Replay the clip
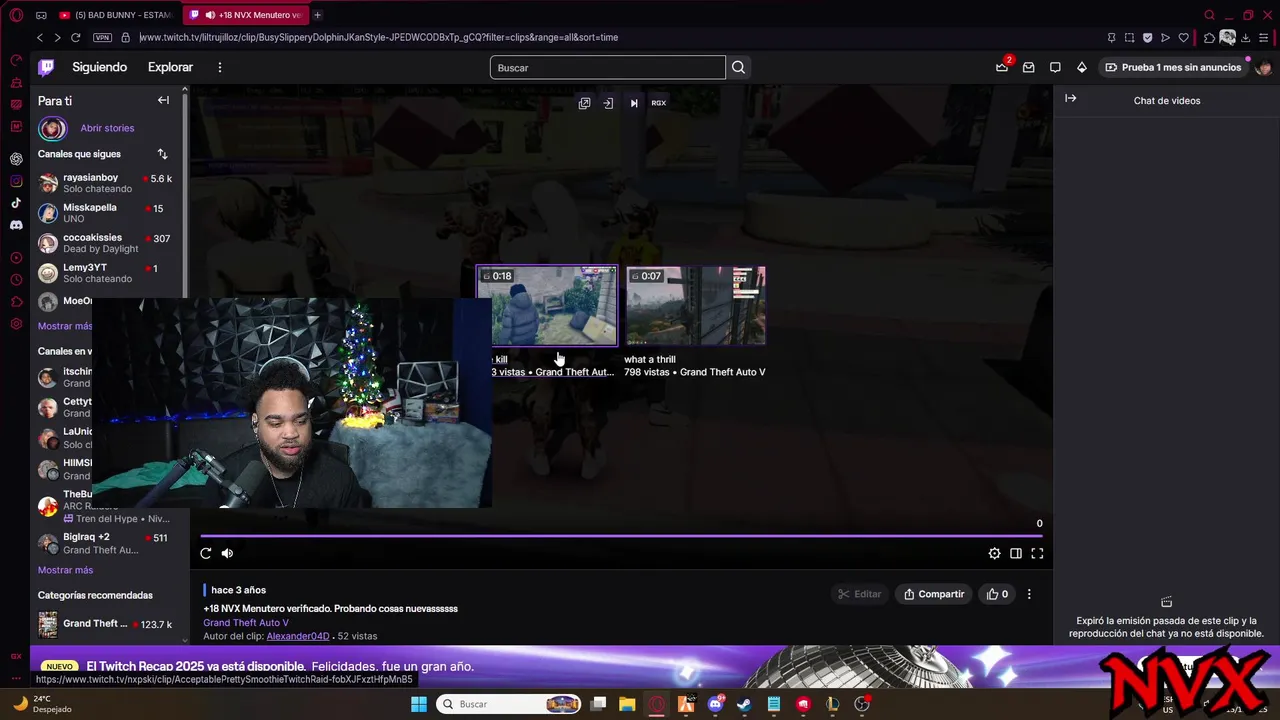 [206, 553]
